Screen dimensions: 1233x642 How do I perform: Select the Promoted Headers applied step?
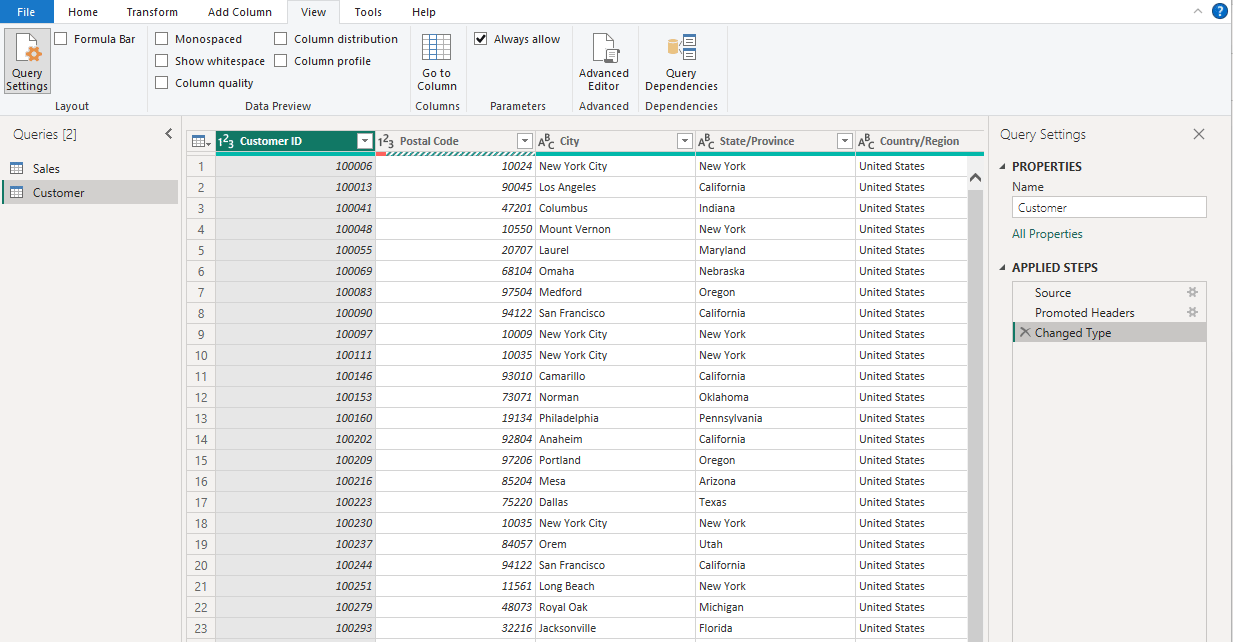tap(1109, 312)
